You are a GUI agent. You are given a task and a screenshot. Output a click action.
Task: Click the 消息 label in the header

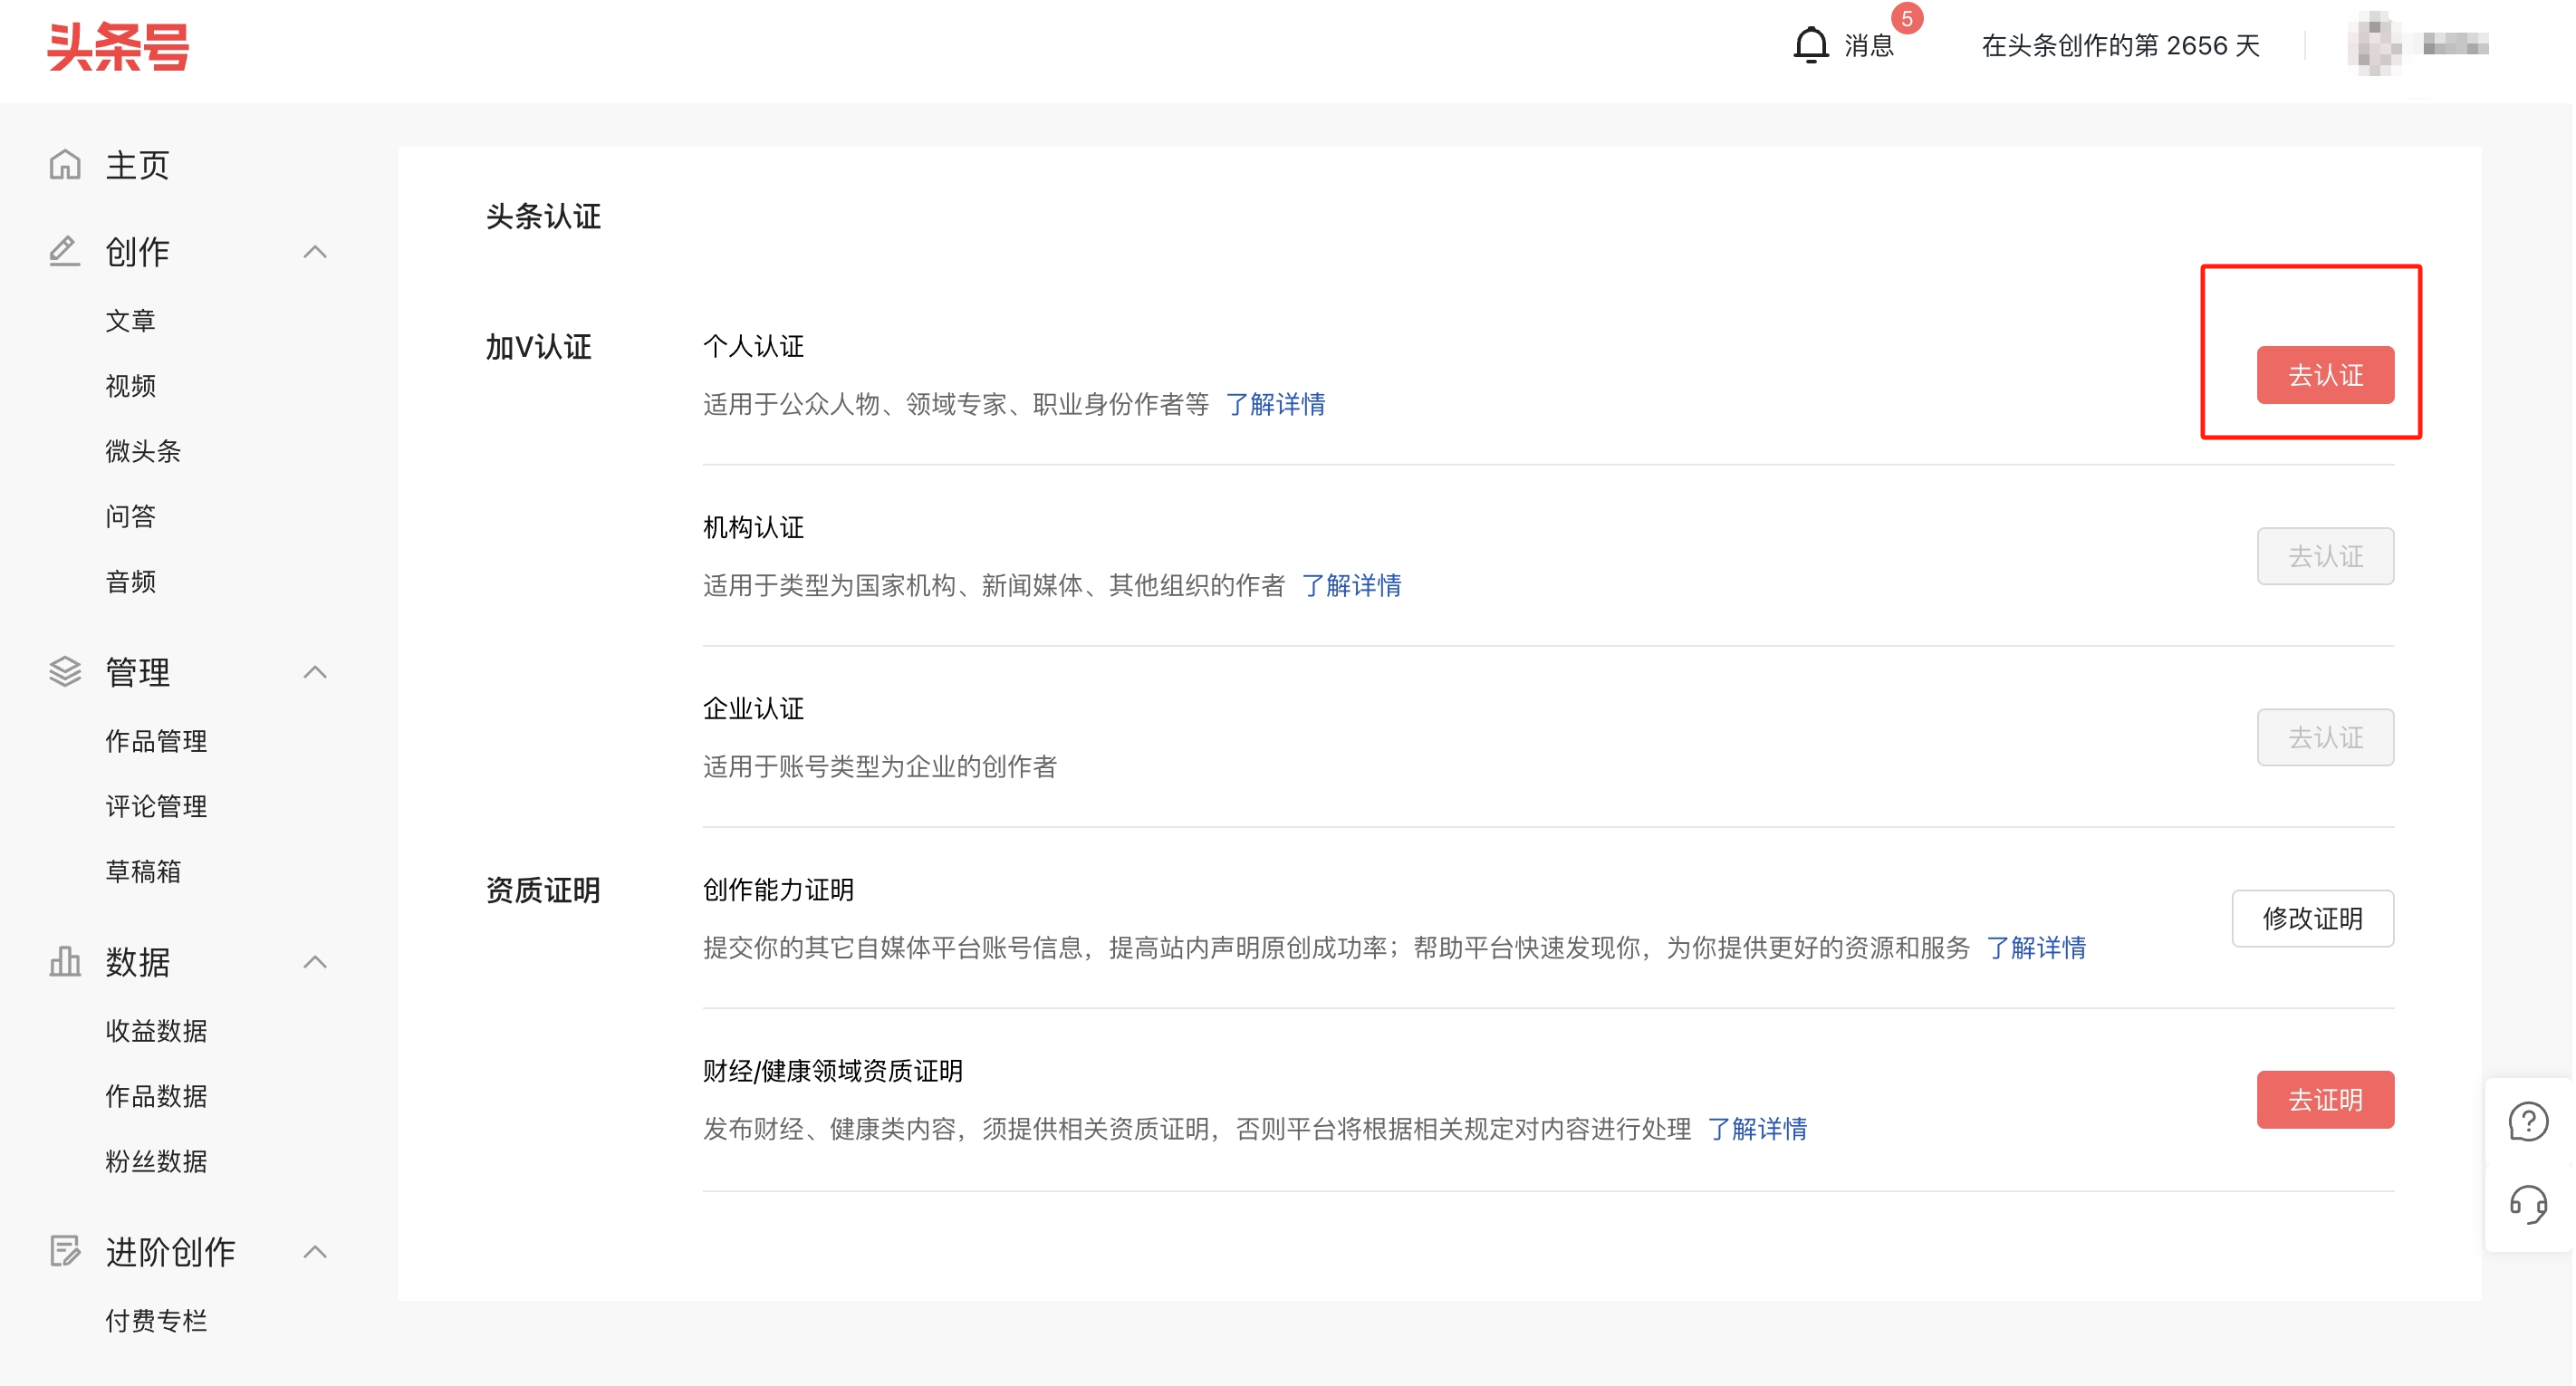click(1869, 46)
